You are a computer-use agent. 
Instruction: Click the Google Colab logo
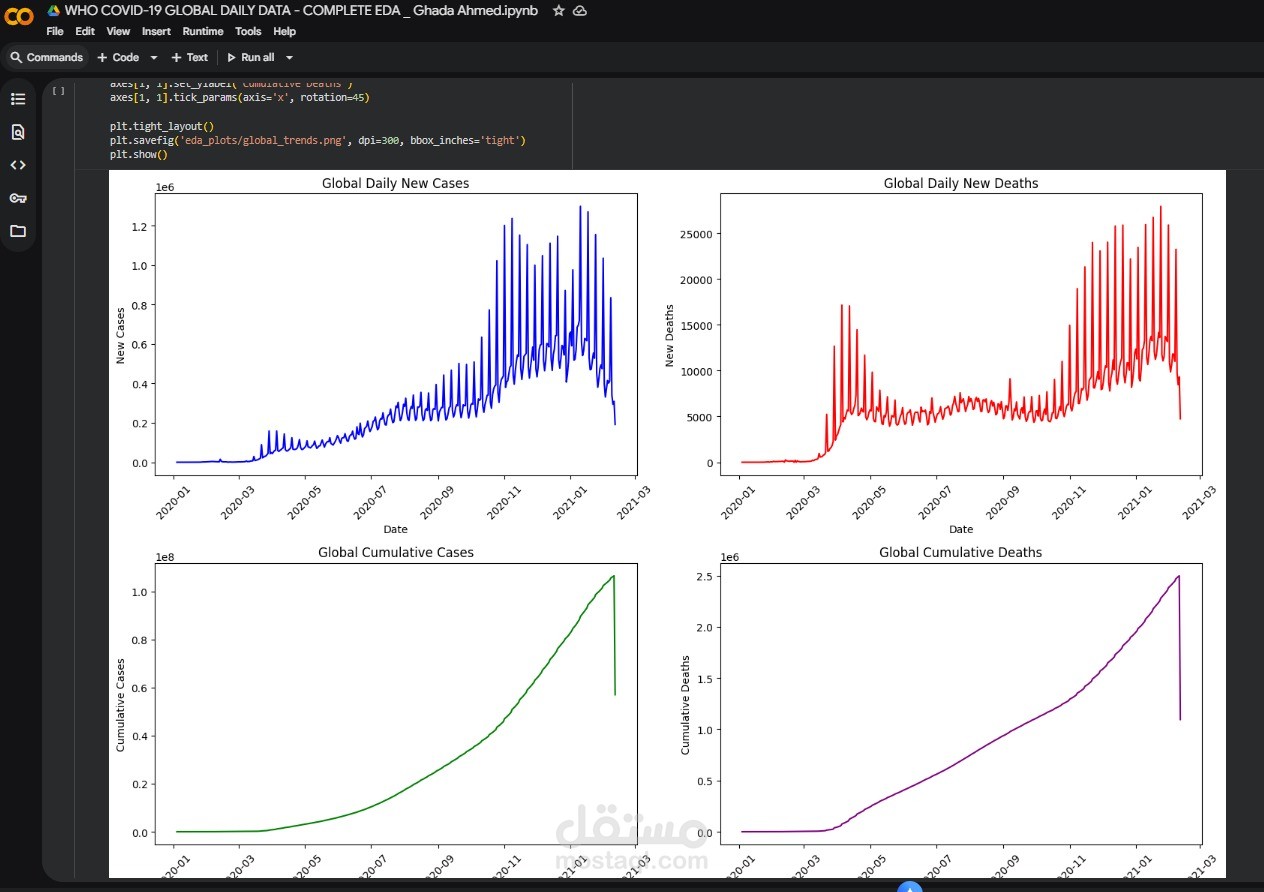20,16
